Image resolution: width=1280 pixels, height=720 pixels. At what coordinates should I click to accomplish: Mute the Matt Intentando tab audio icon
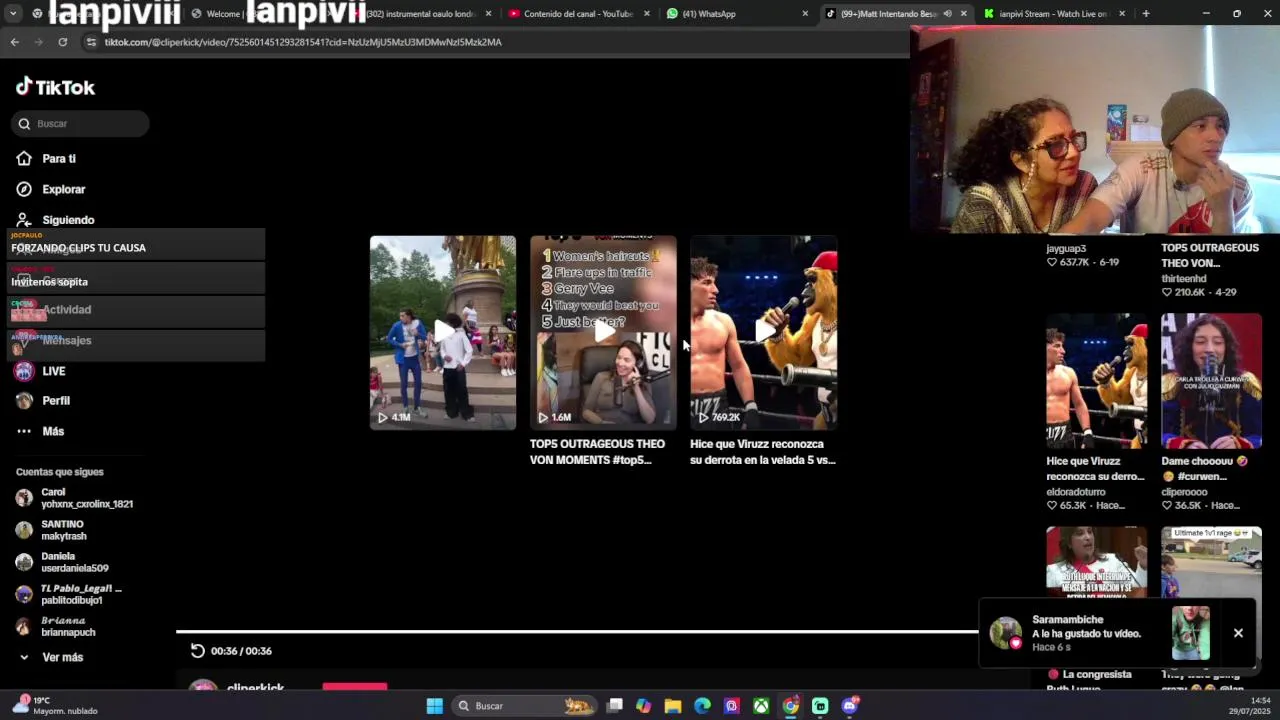click(x=947, y=14)
